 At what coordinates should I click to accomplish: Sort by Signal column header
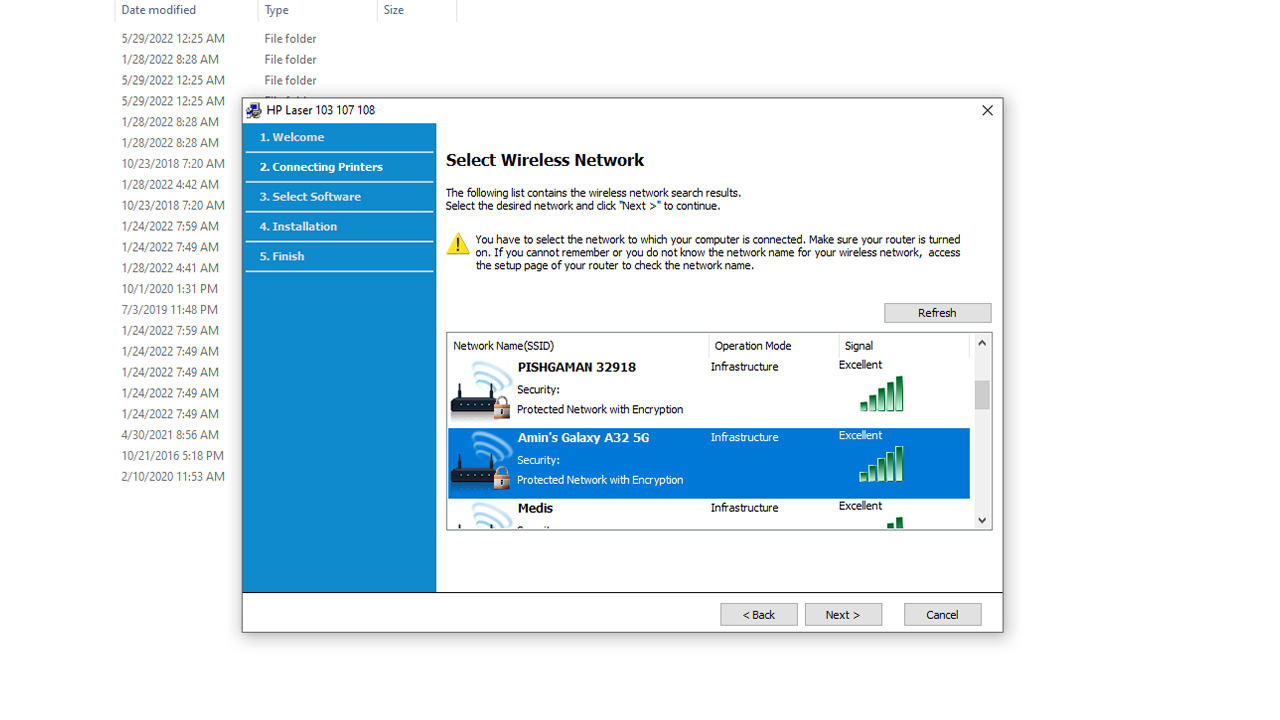pyautogui.click(x=904, y=345)
